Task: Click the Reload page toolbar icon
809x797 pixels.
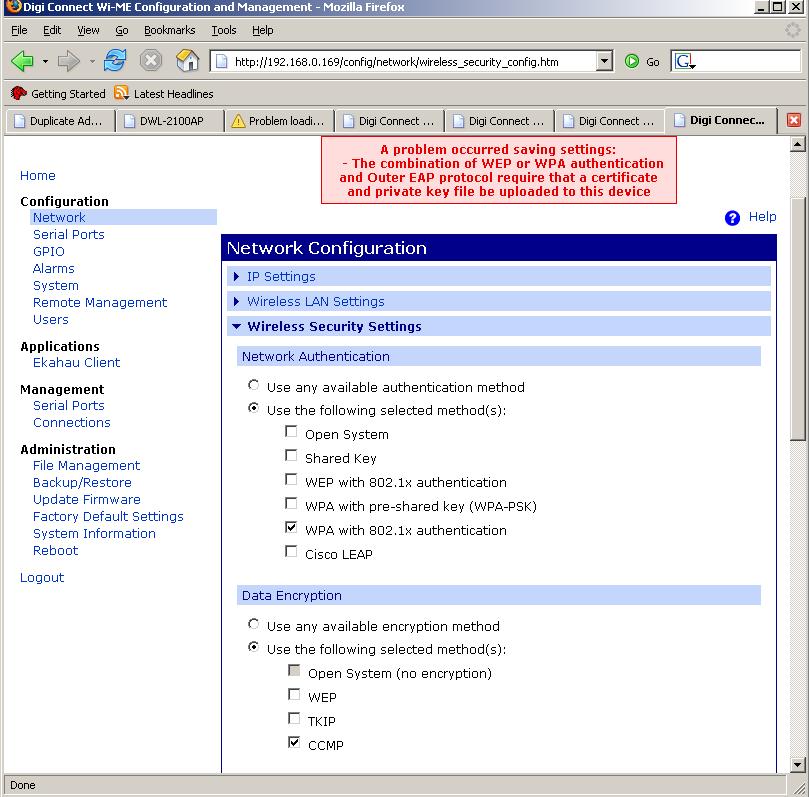Action: point(115,61)
